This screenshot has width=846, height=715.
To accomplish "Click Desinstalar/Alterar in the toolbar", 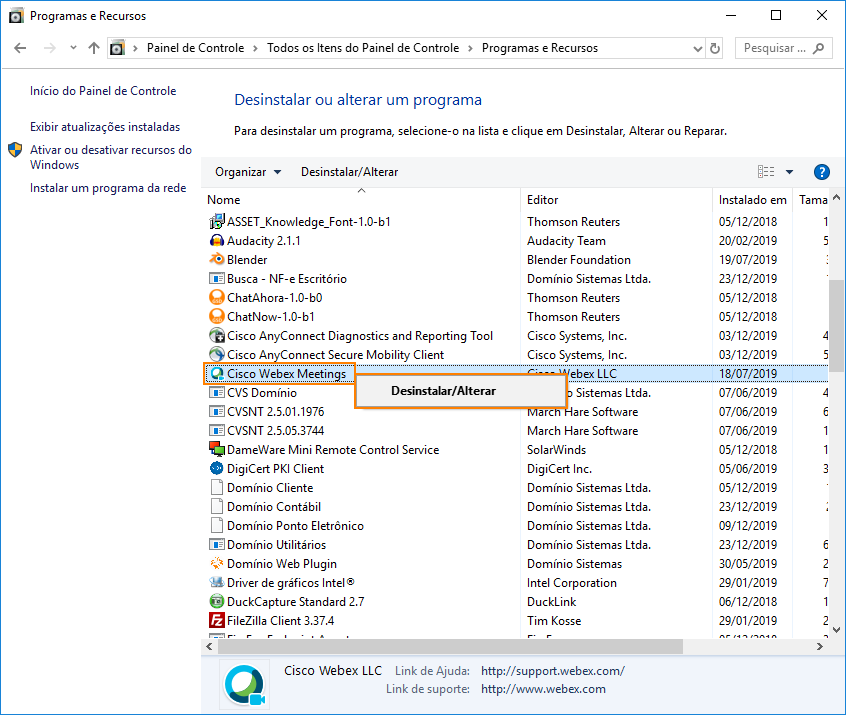I will click(350, 172).
